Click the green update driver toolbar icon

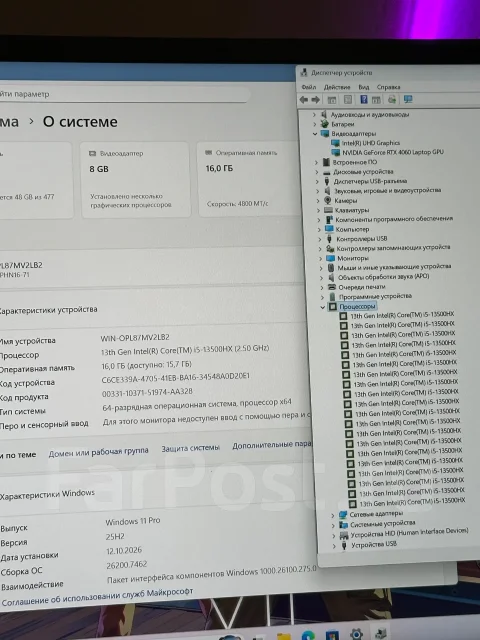point(392,99)
